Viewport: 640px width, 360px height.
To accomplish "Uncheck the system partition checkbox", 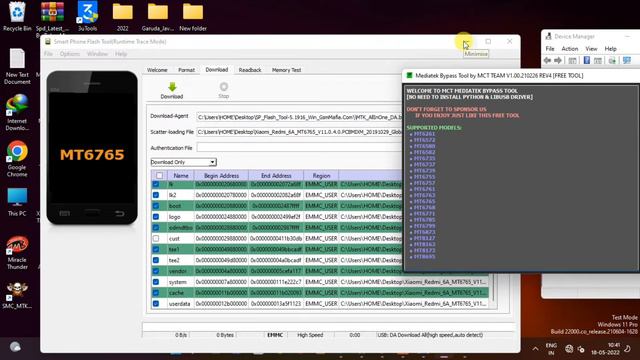I will 156,282.
